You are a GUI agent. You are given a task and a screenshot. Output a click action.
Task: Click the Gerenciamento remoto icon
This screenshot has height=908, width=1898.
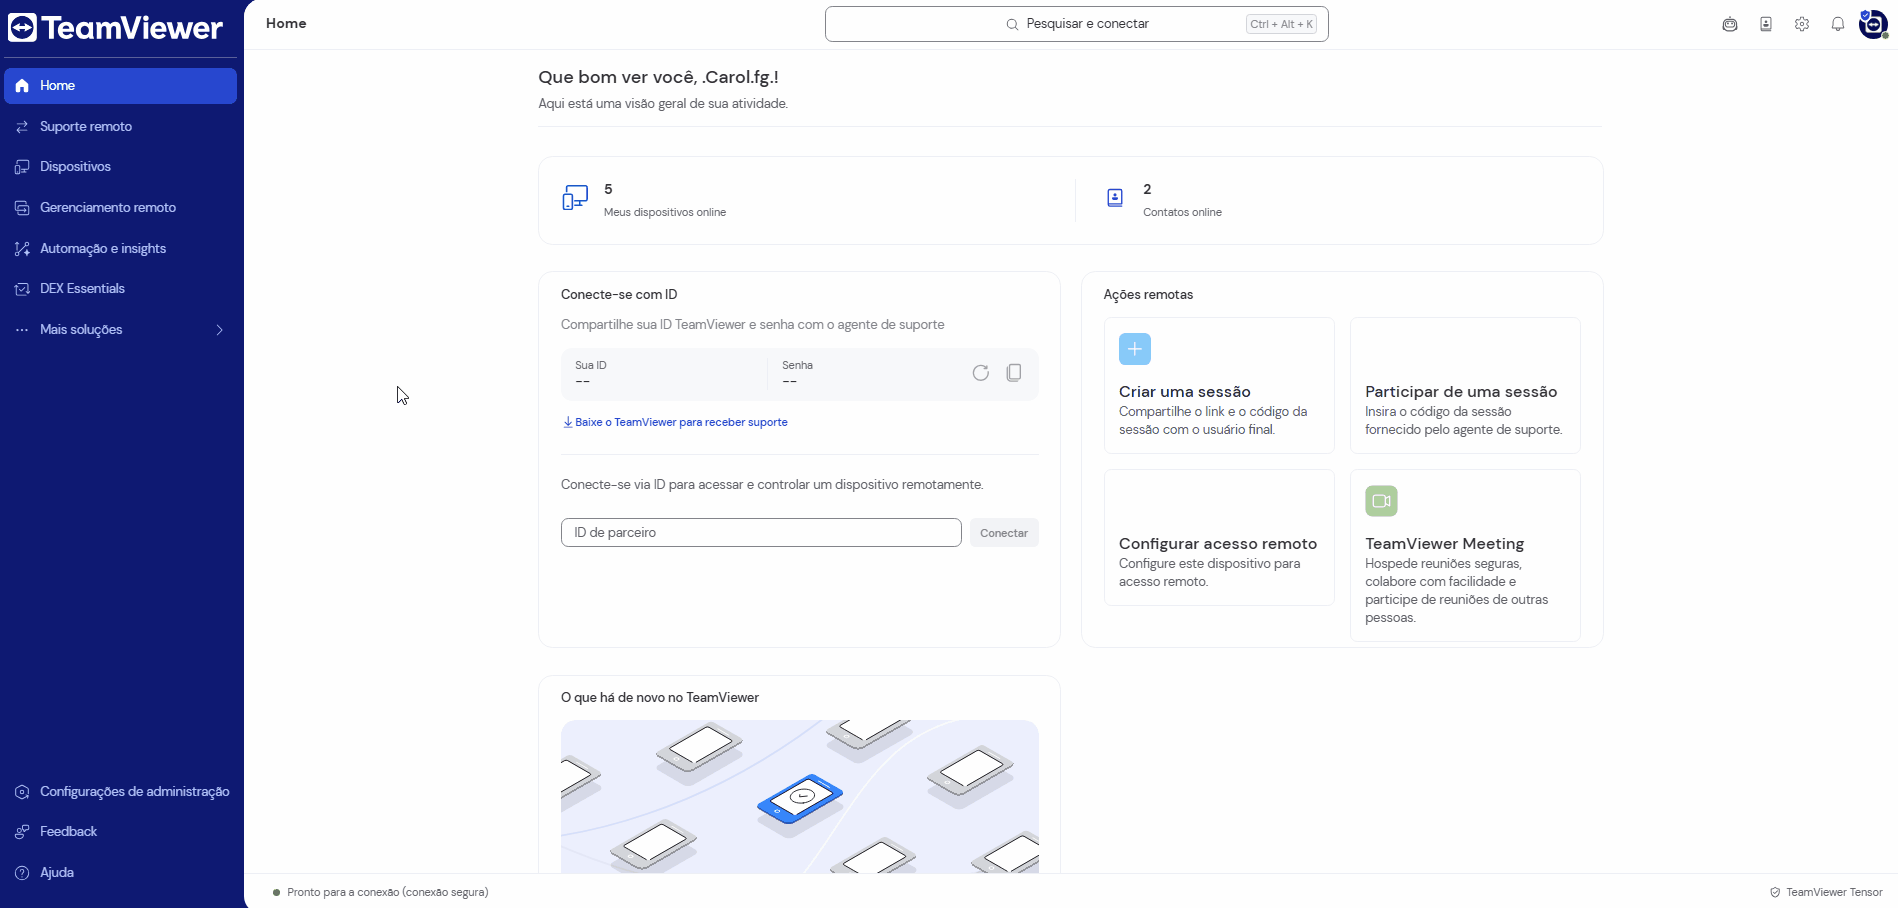coord(22,208)
